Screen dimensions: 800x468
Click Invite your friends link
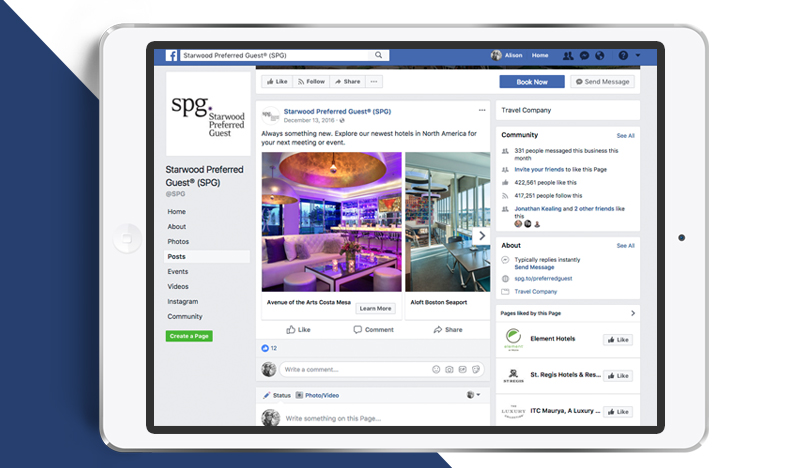point(539,169)
